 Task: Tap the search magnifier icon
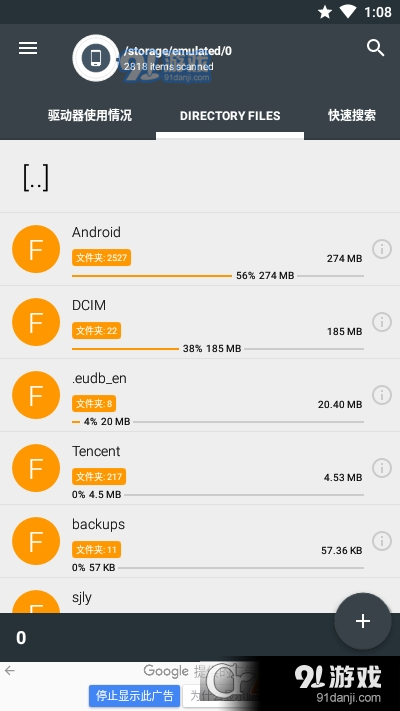click(x=376, y=48)
